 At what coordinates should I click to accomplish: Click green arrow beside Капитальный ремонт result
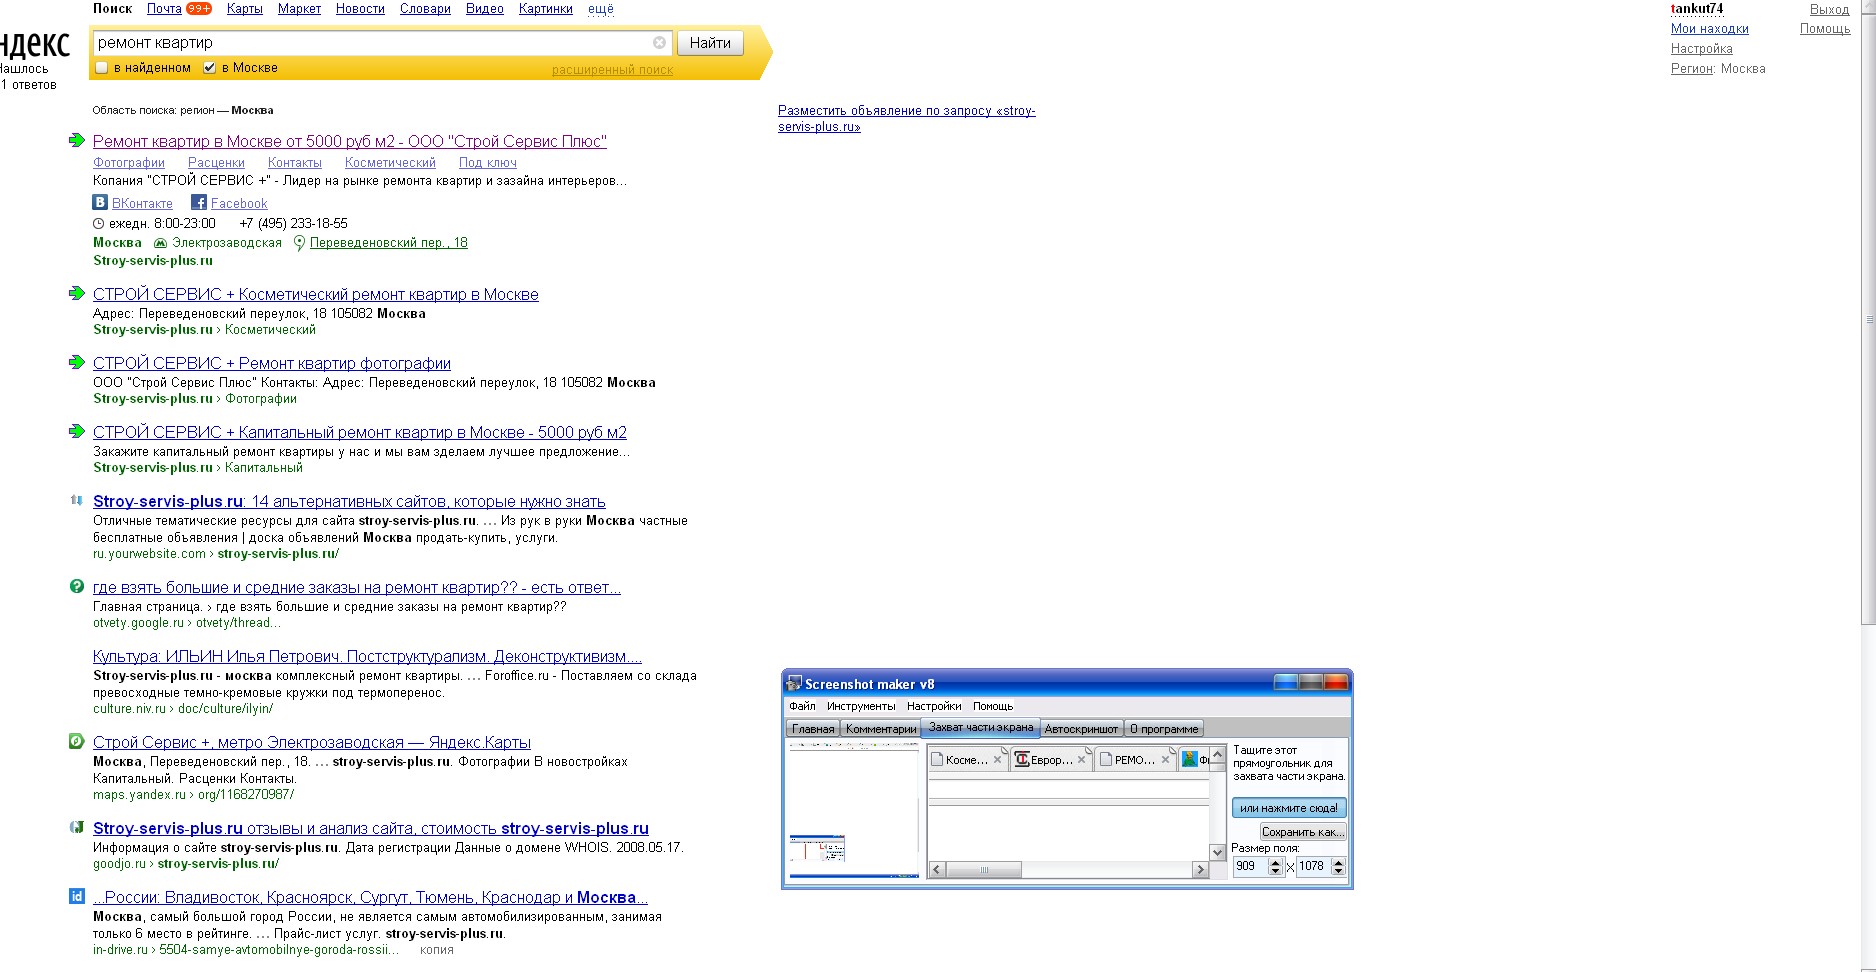tap(76, 431)
